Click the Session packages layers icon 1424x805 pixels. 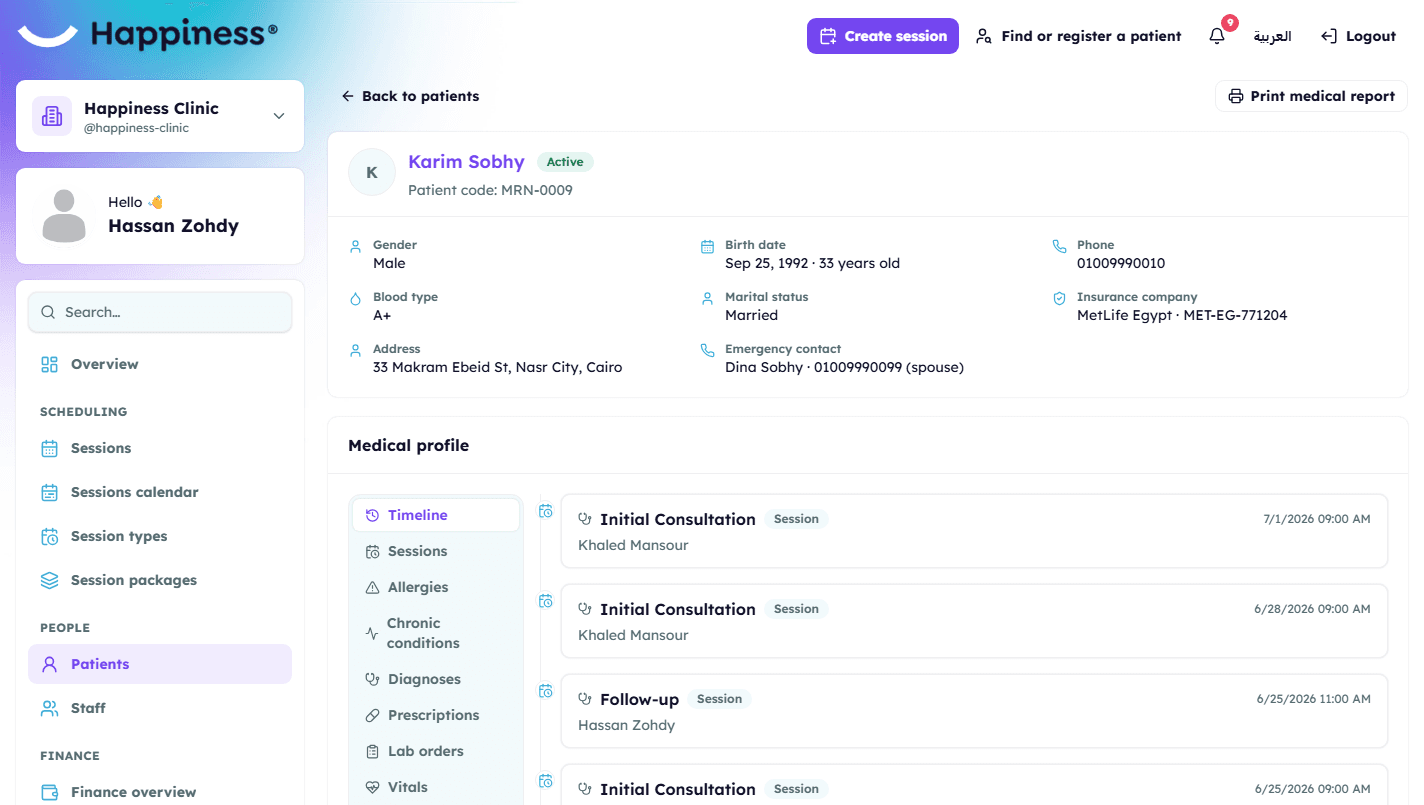coord(49,580)
